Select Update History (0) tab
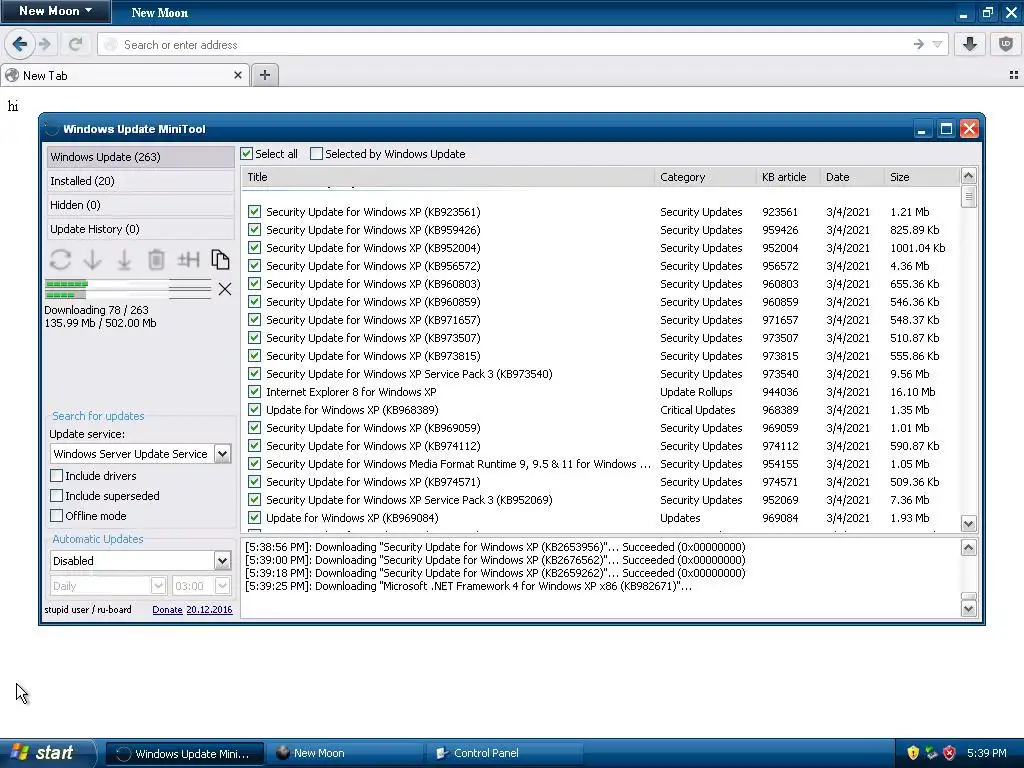Image resolution: width=1024 pixels, height=768 pixels. [140, 229]
